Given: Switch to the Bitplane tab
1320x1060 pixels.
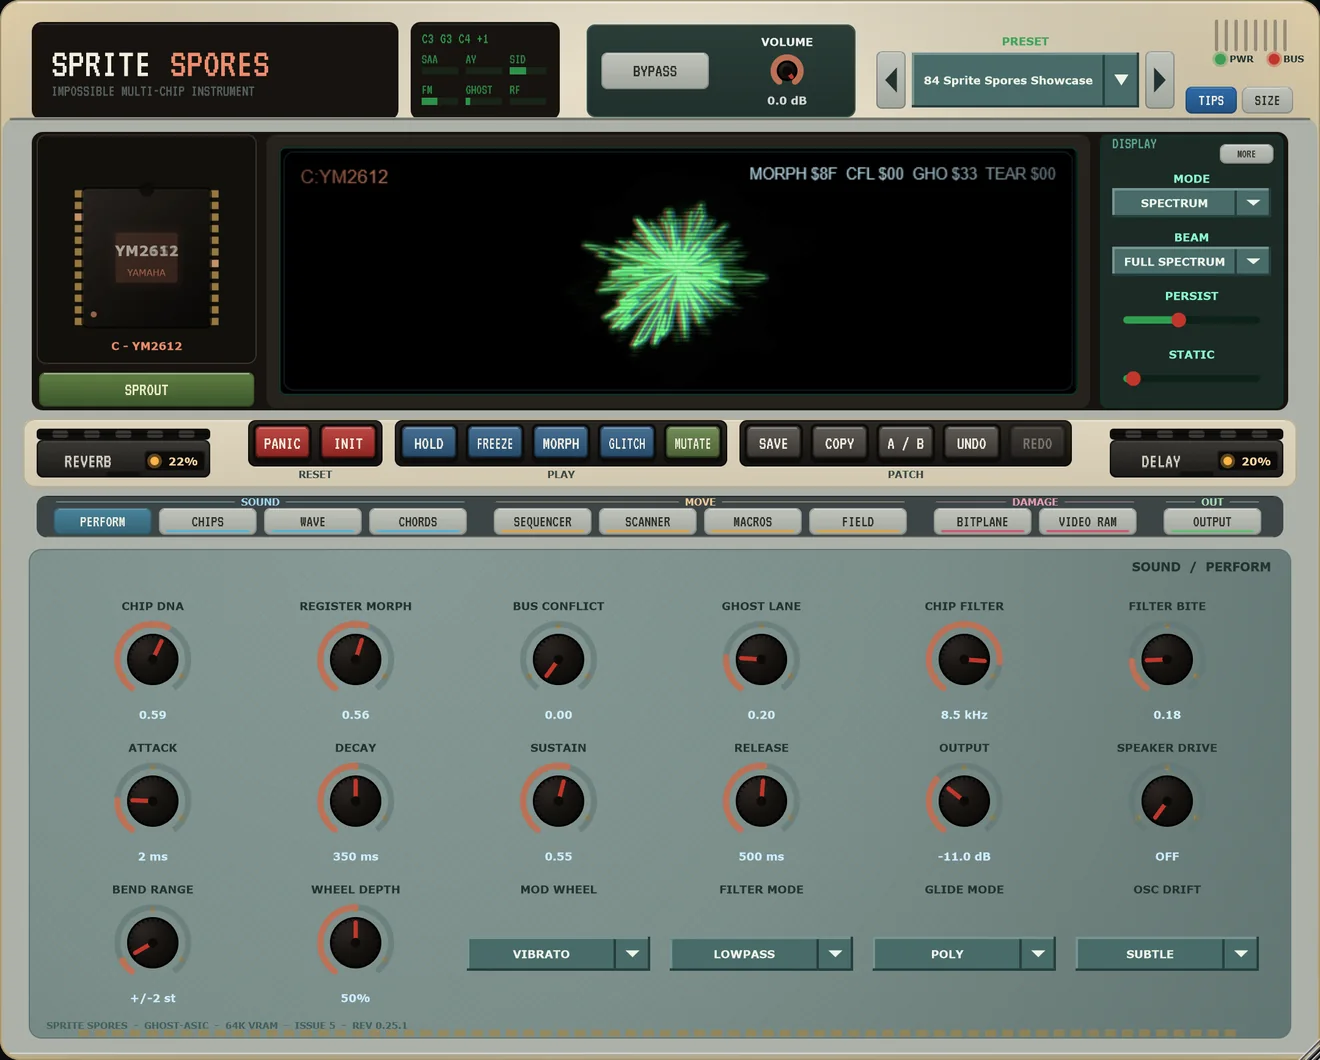Looking at the screenshot, I should coord(982,522).
